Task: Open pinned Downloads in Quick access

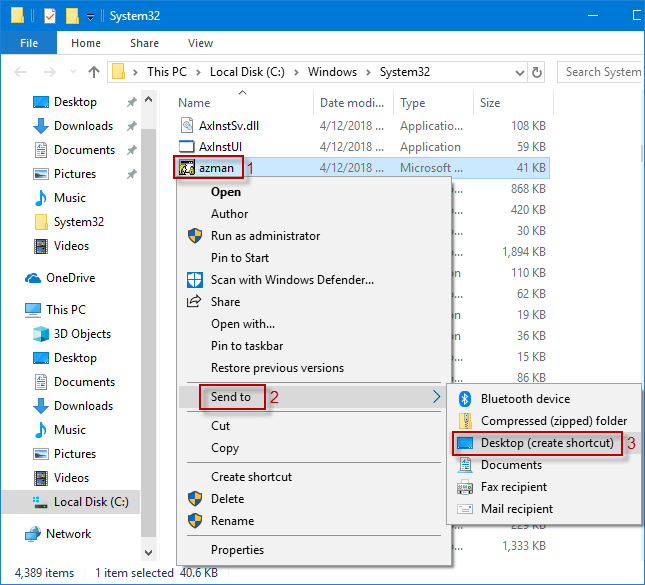Action: [73, 125]
